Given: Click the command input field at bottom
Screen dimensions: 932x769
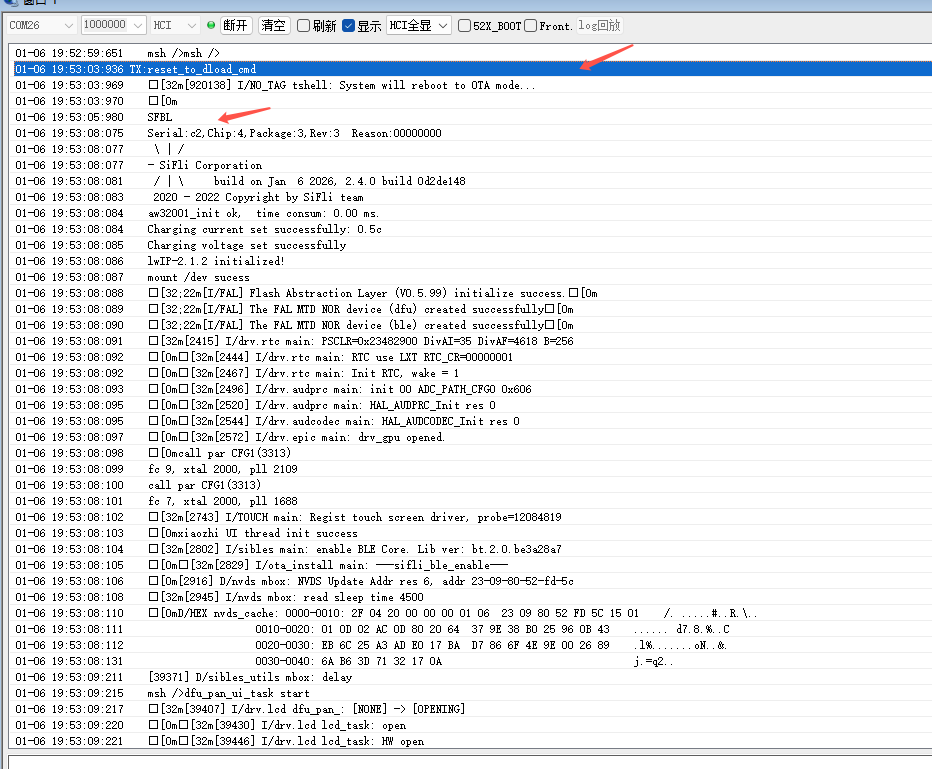Looking at the screenshot, I should pyautogui.click(x=466, y=761).
